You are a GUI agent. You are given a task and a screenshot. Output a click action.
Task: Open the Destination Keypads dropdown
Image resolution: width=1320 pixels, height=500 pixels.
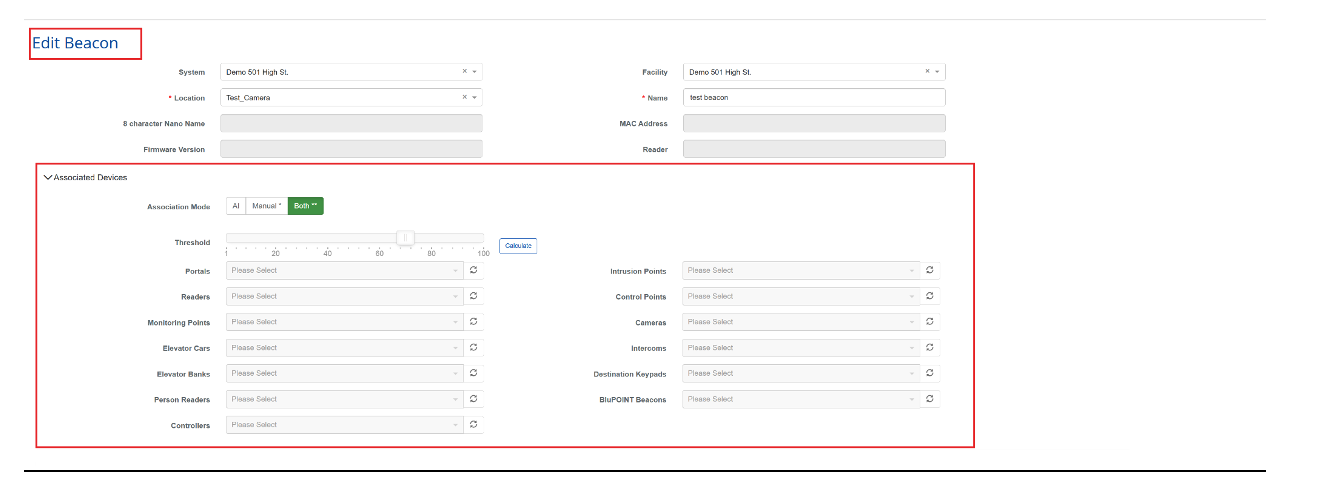coord(801,373)
